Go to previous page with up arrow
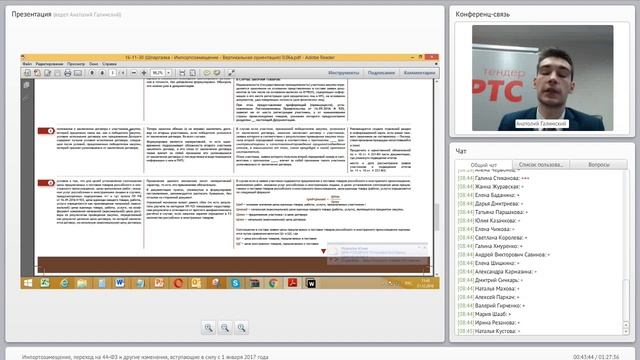This screenshot has width=640, height=360. (92, 73)
